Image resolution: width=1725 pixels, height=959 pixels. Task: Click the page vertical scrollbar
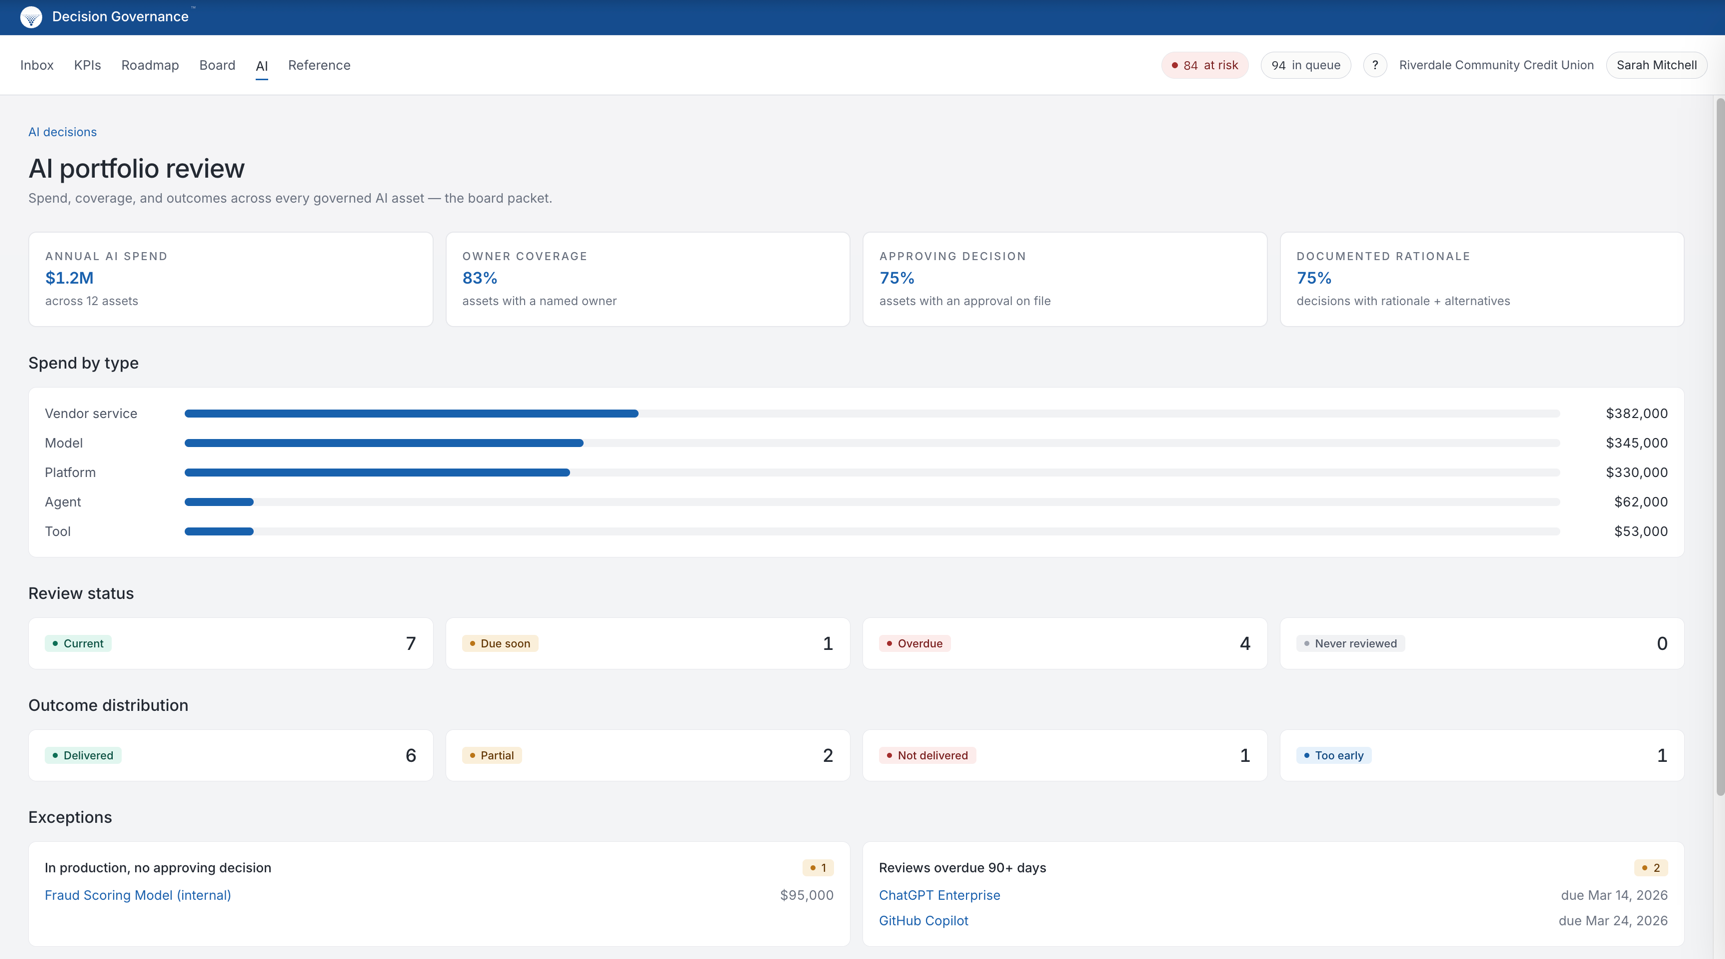1720,447
